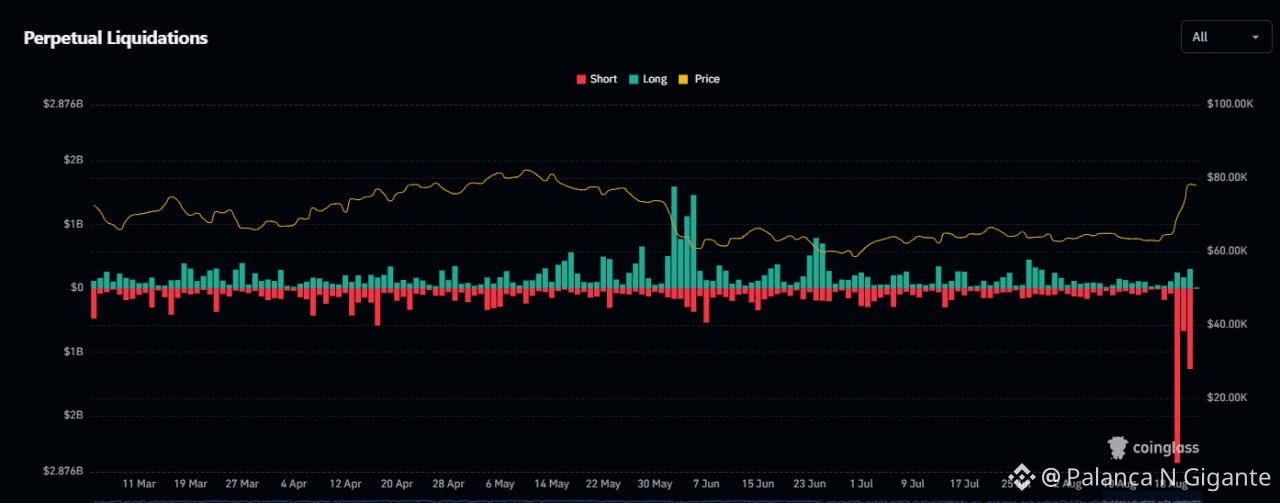
Task: Click the "12 Apr" date label
Action: [345, 483]
